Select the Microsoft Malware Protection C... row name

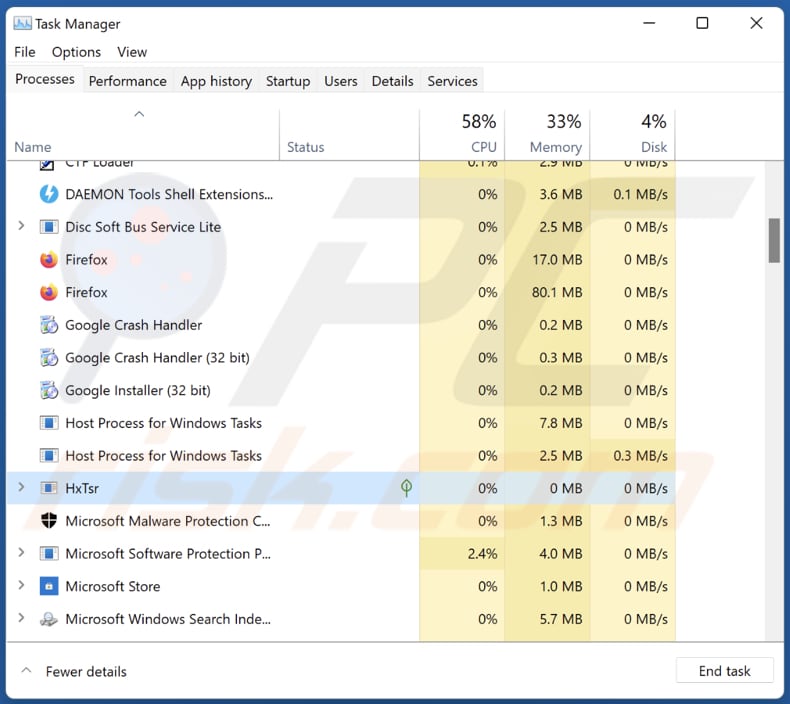(168, 521)
